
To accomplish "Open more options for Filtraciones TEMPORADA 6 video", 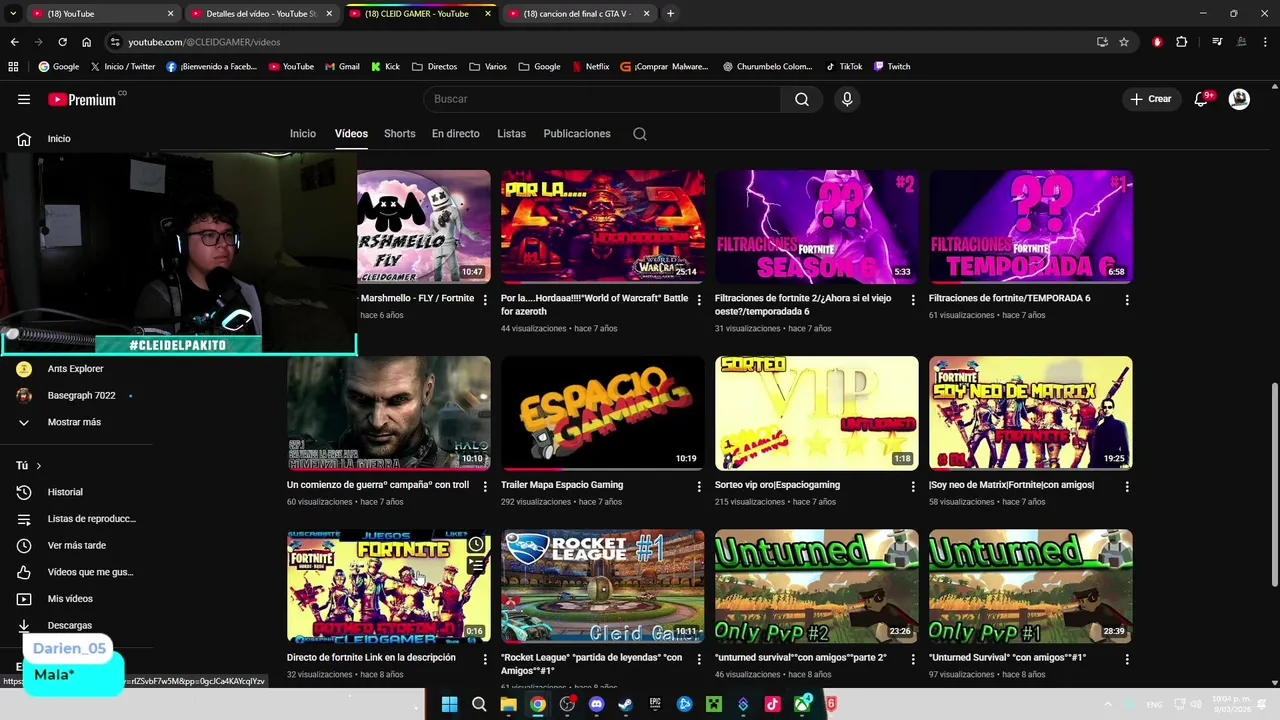I will tap(1127, 300).
